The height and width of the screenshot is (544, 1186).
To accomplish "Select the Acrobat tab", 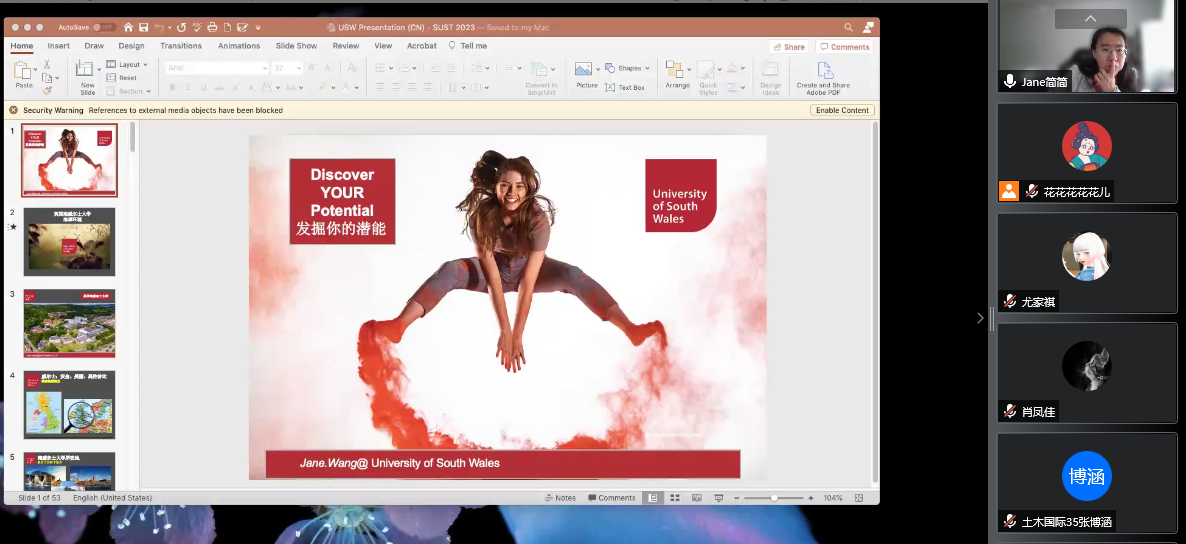I will coord(422,46).
